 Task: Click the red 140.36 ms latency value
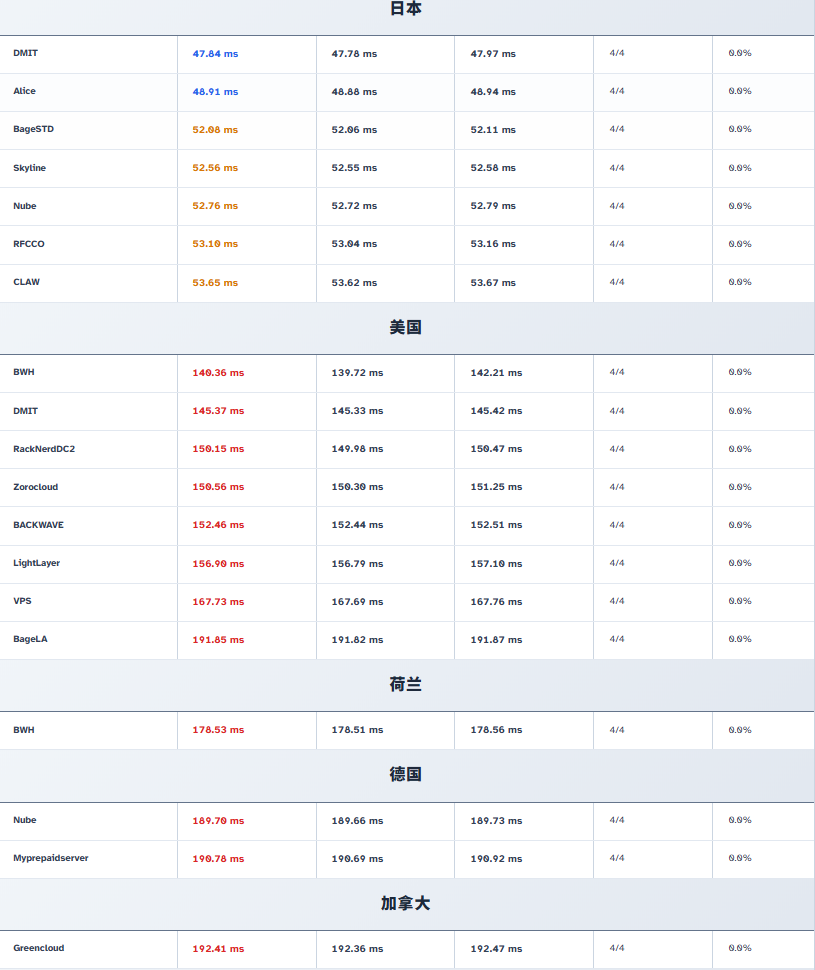point(218,373)
